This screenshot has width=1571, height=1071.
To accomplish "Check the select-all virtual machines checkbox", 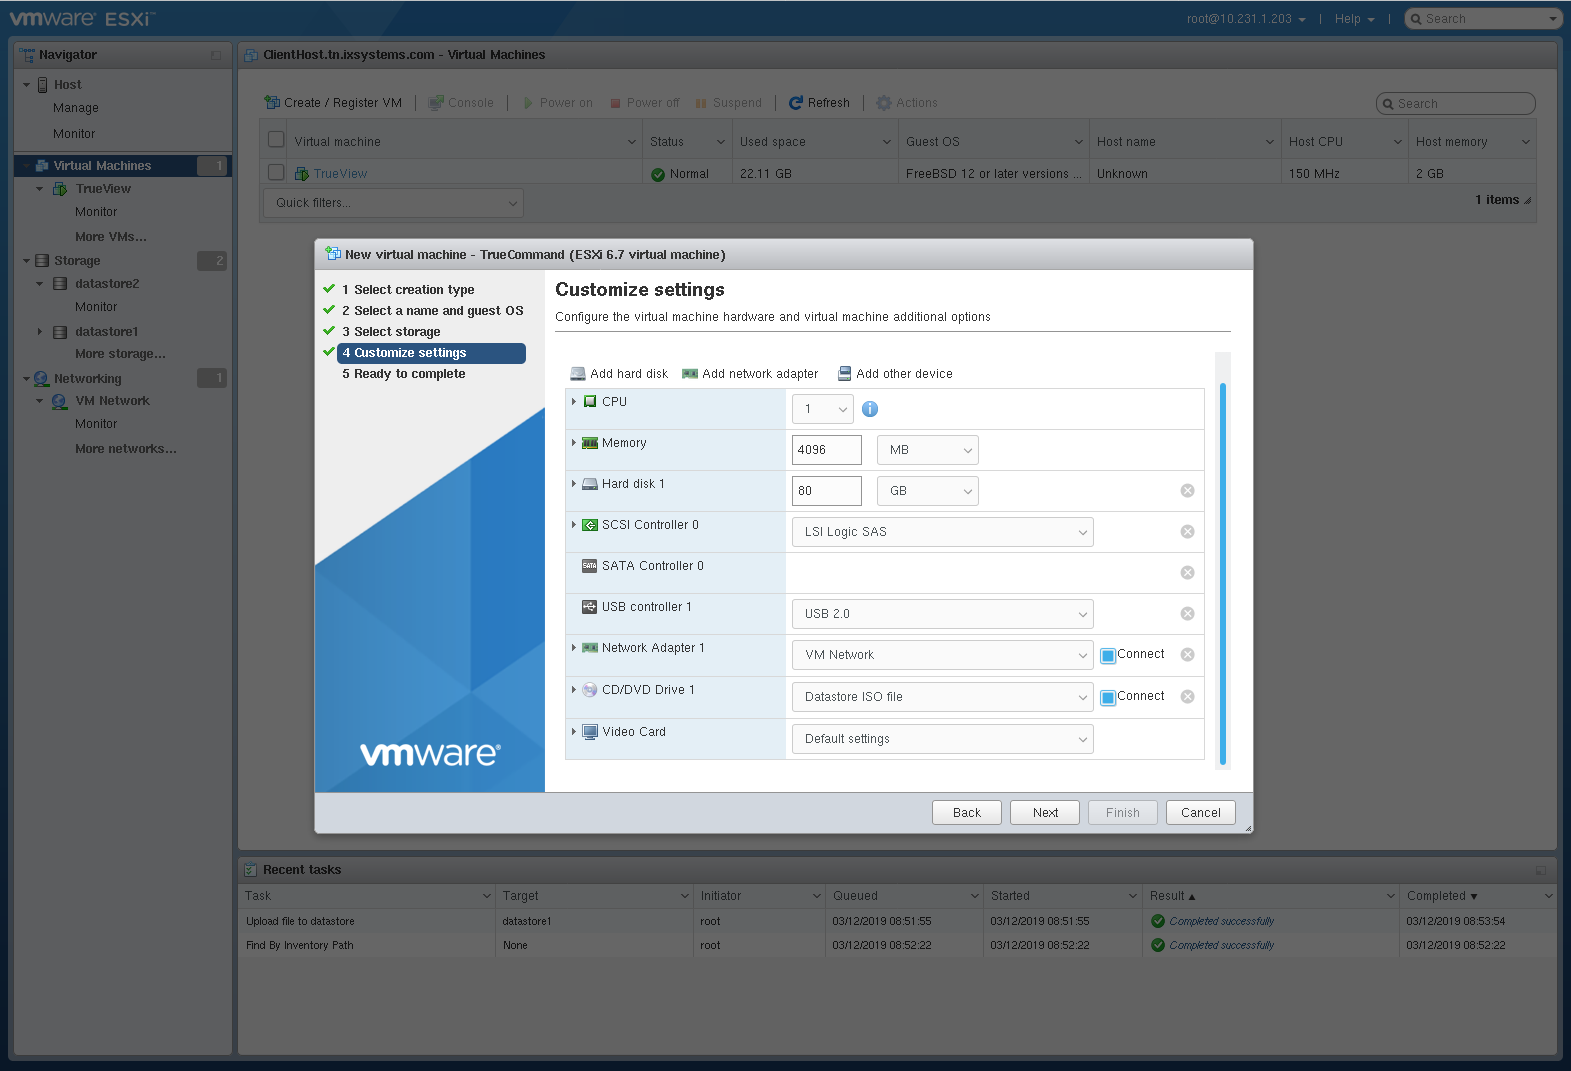I will click(x=276, y=140).
